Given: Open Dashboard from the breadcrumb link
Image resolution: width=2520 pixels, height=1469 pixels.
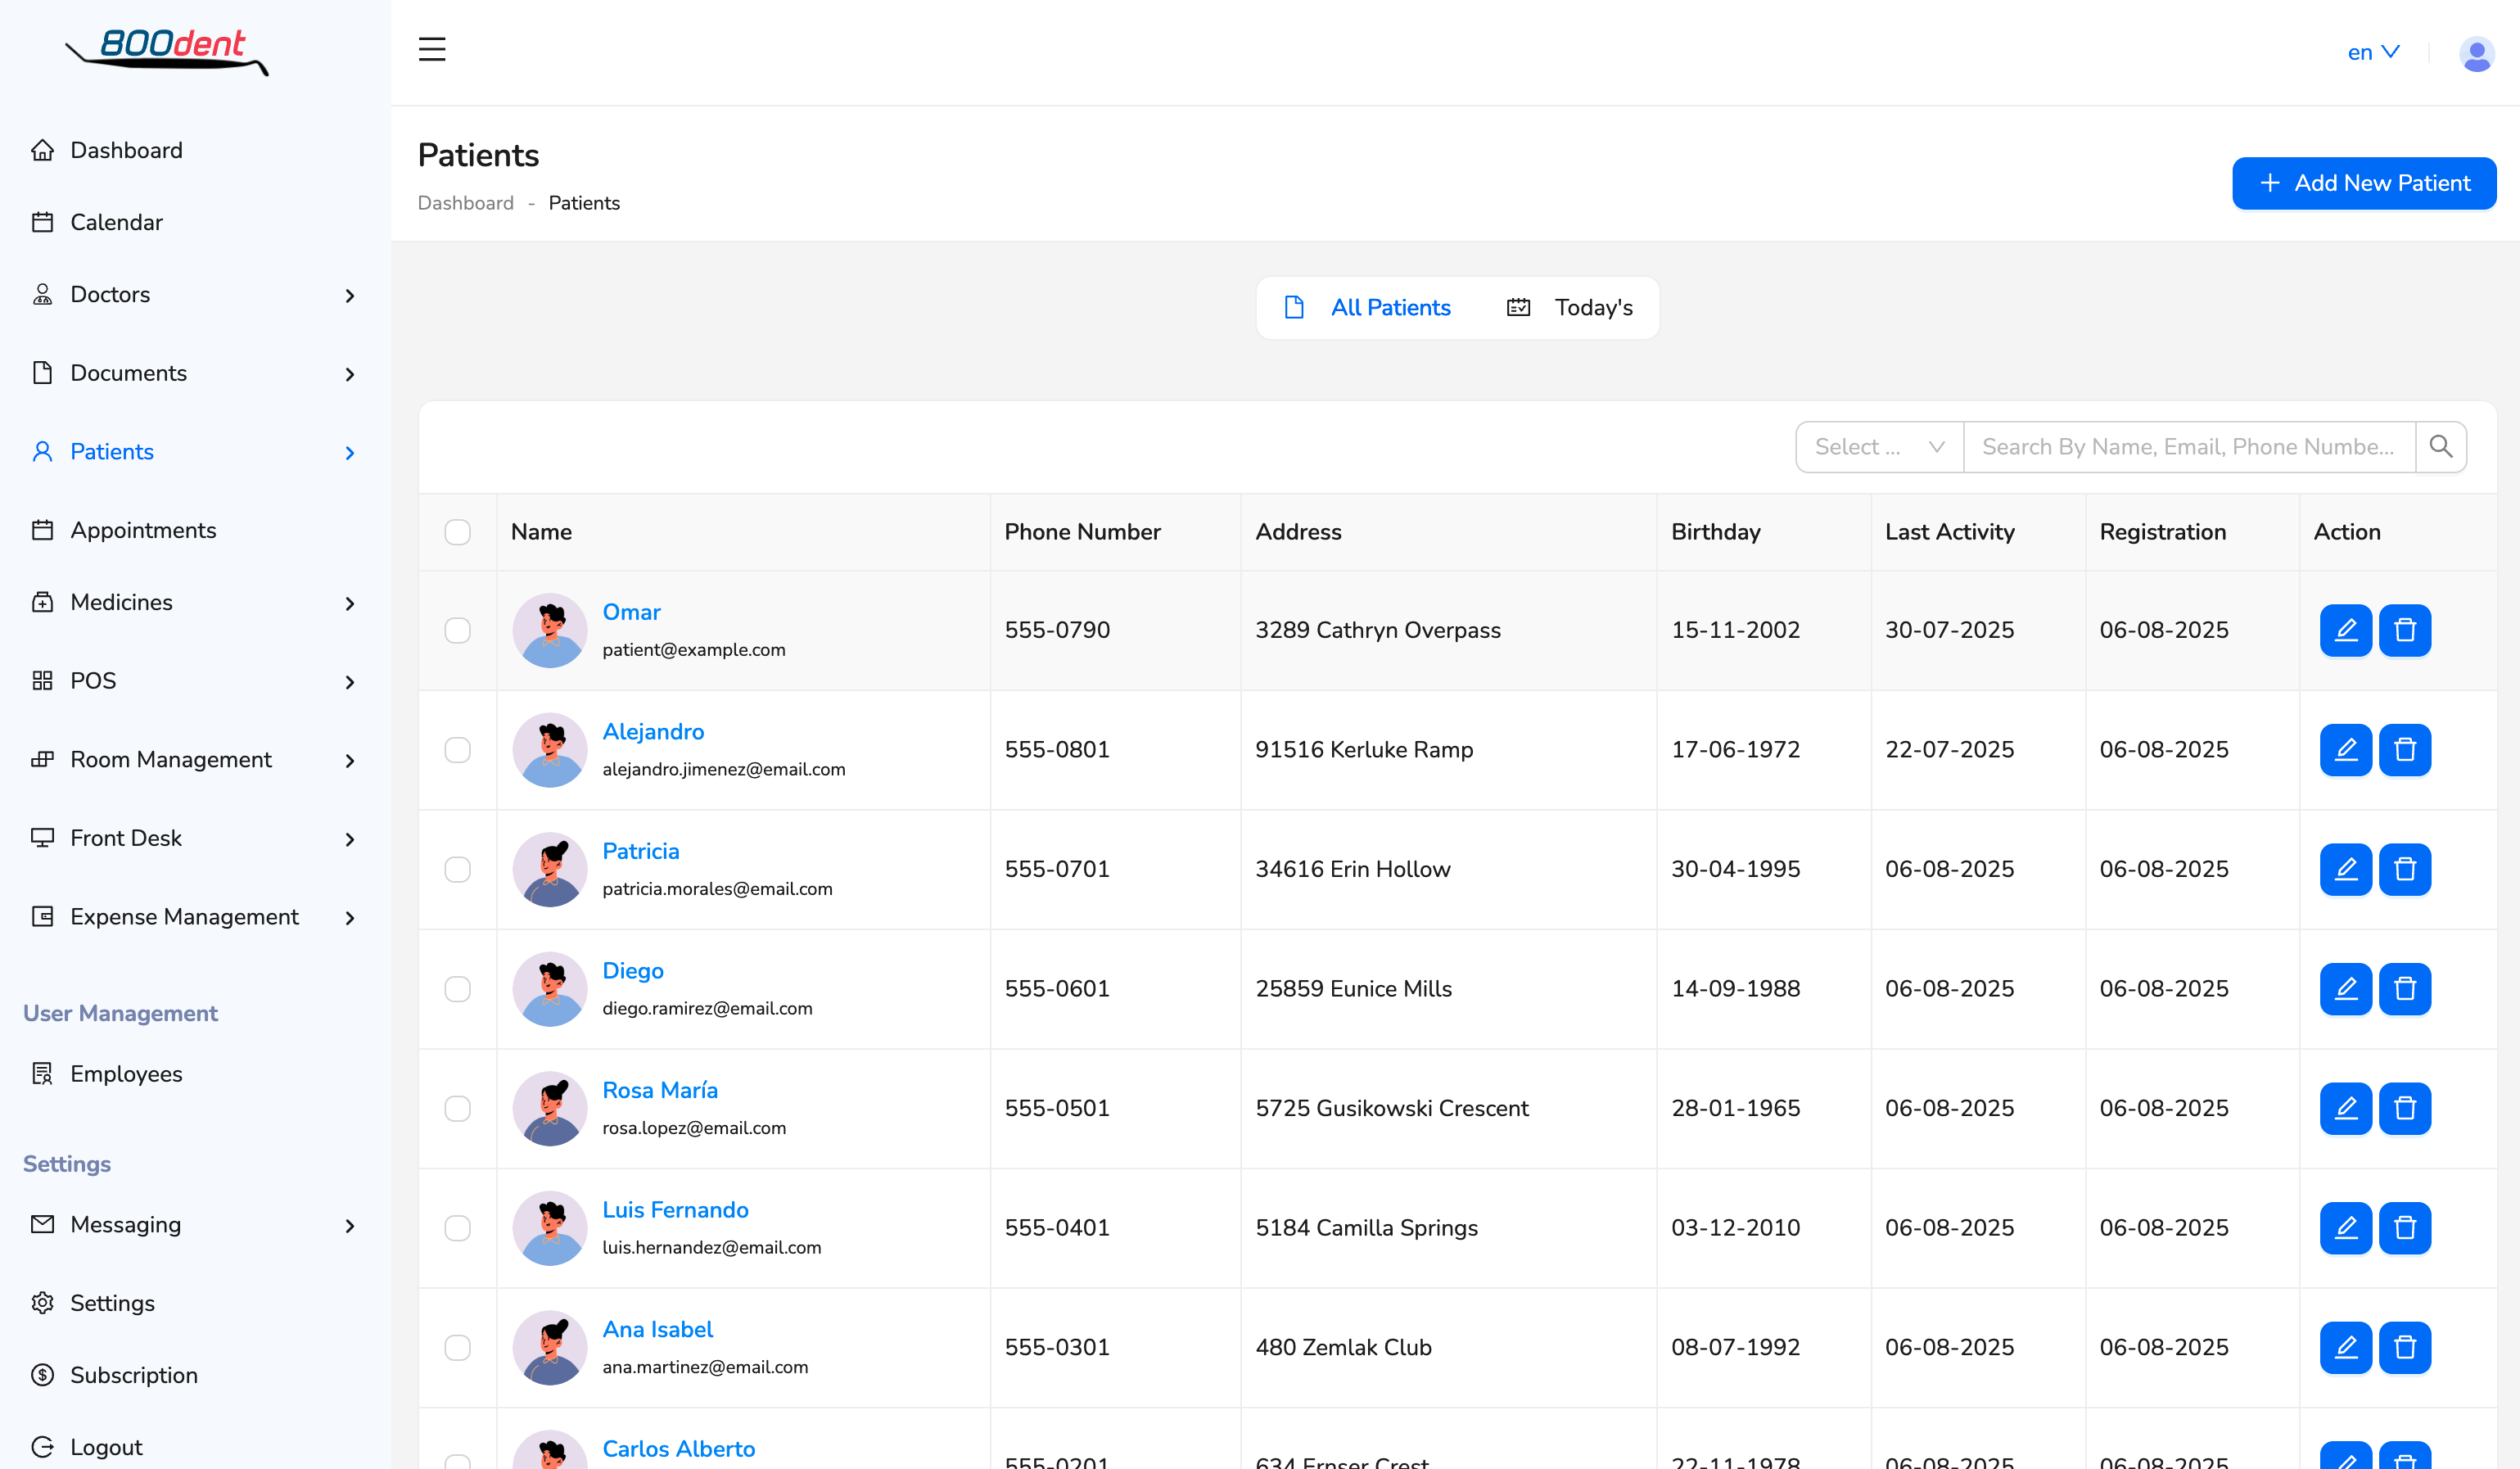Looking at the screenshot, I should click(465, 203).
